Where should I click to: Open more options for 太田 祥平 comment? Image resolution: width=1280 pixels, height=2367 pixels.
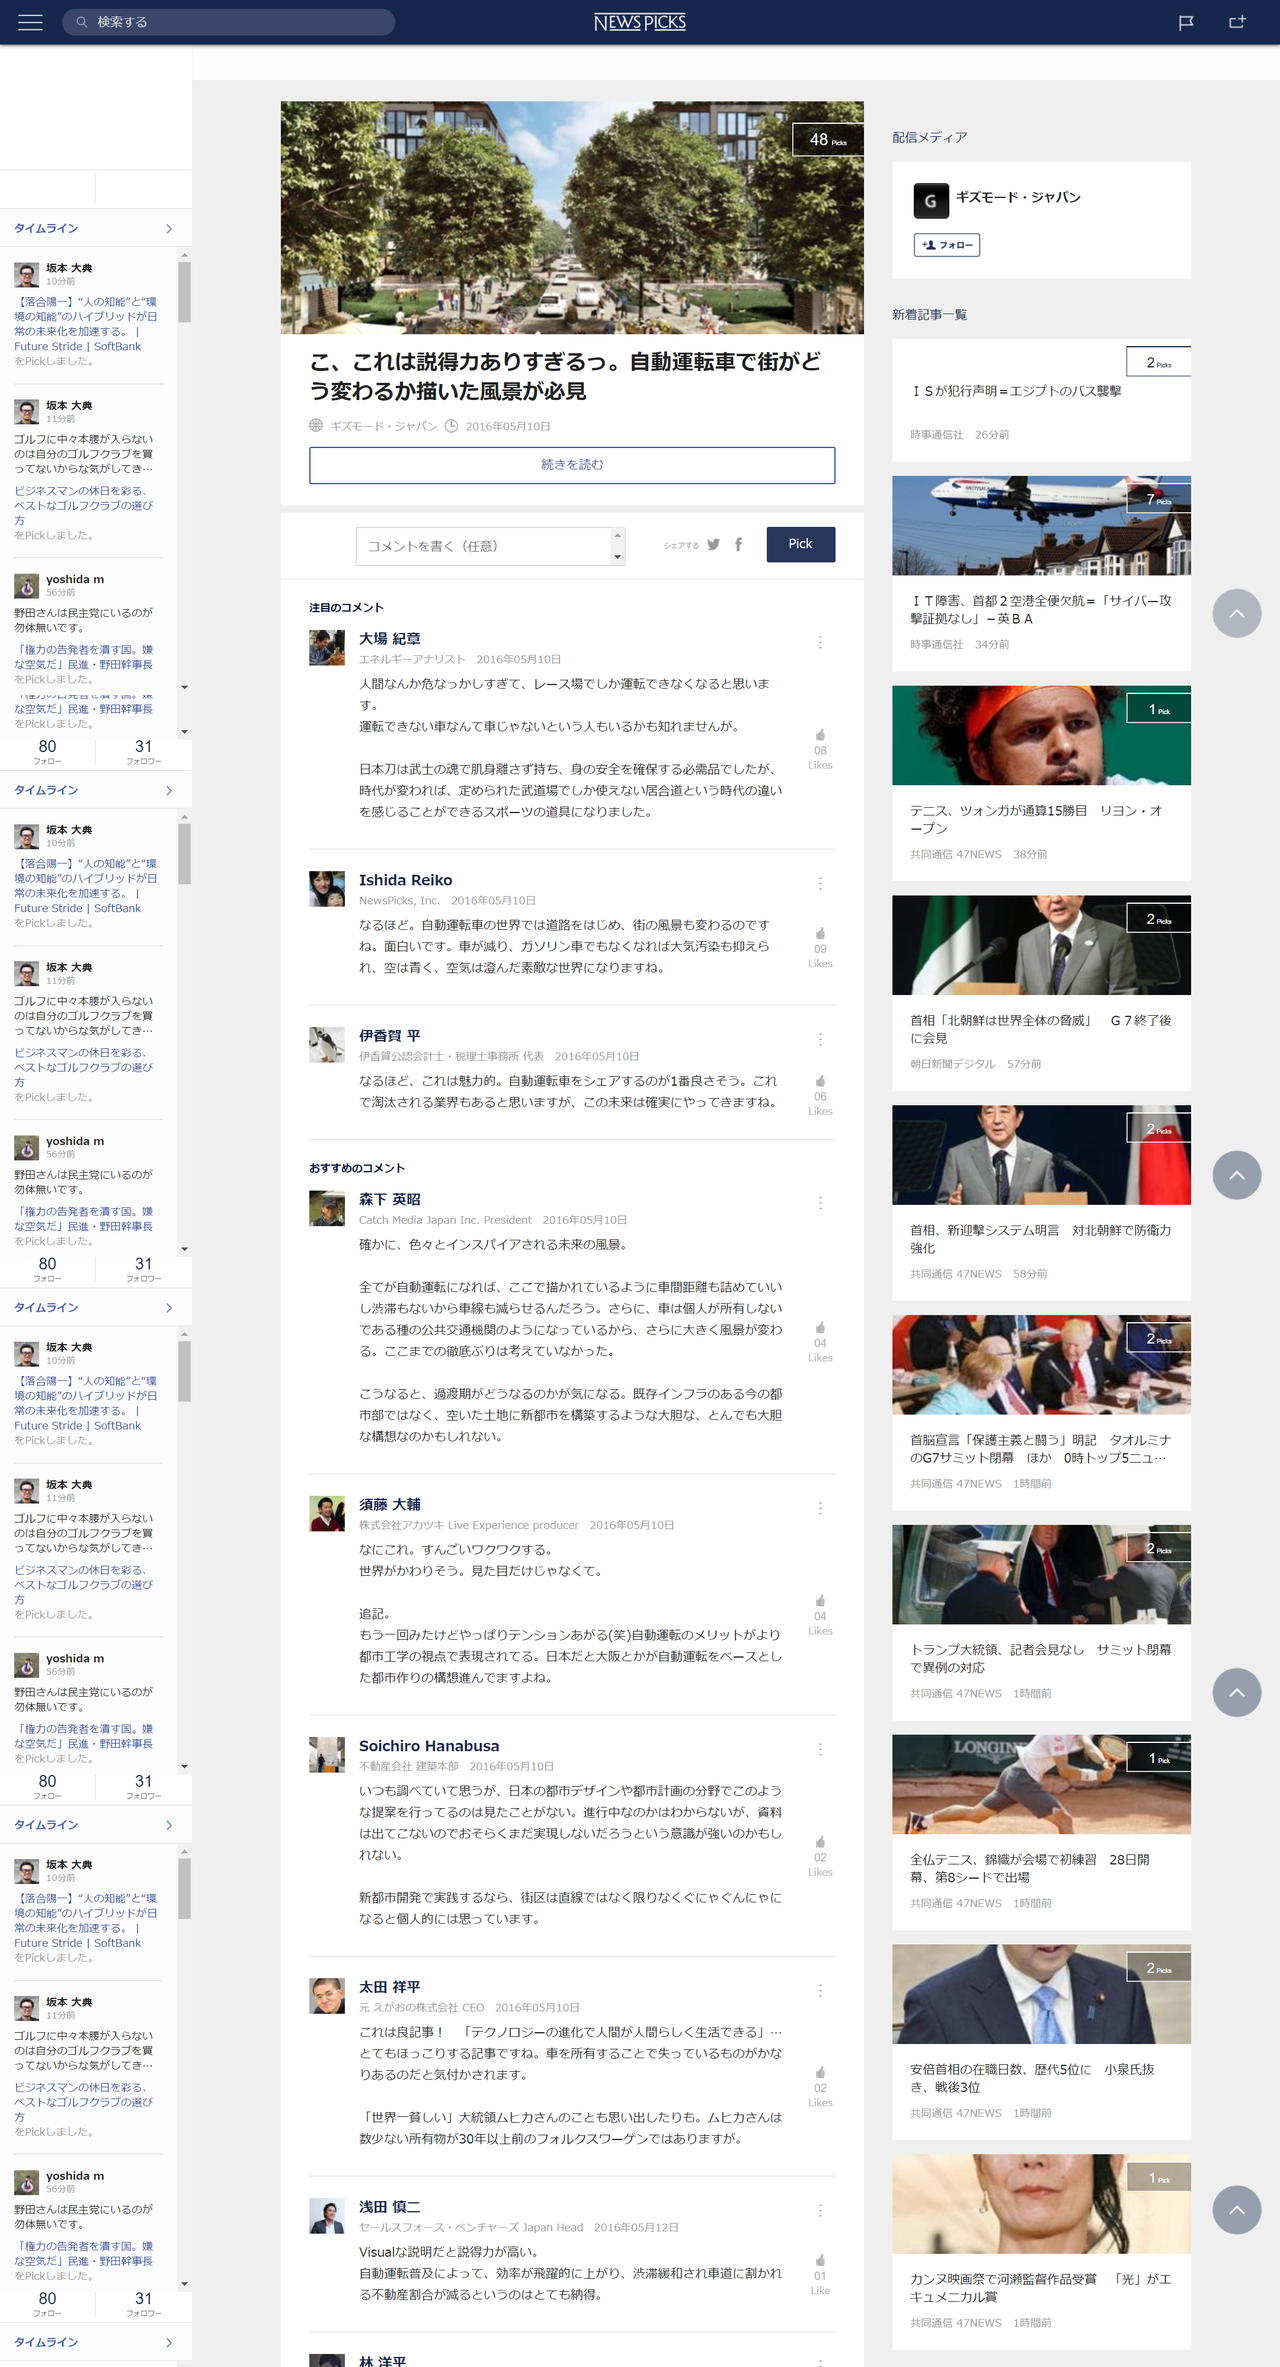tap(820, 1991)
